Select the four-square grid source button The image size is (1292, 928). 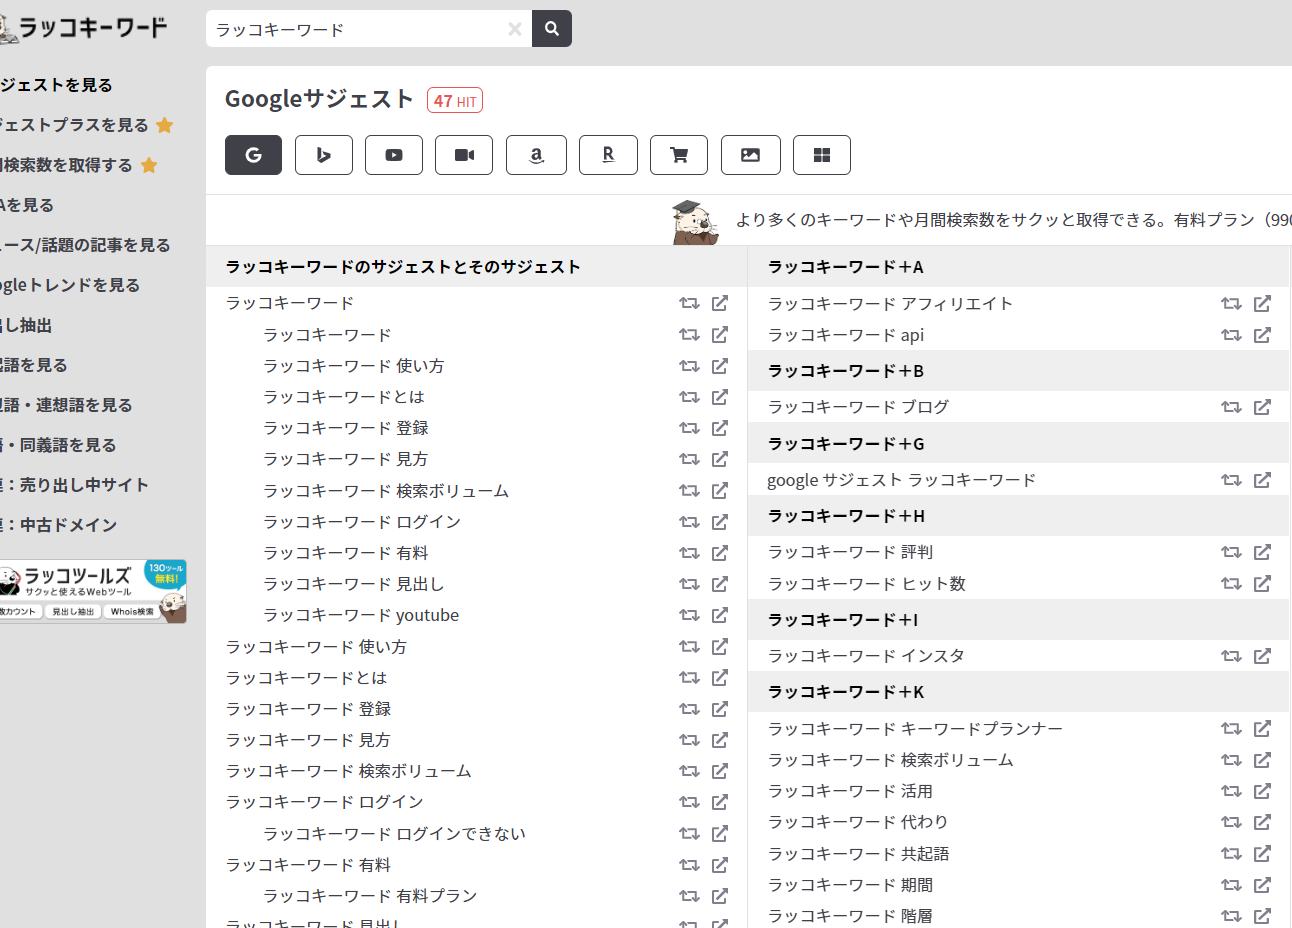pos(822,155)
